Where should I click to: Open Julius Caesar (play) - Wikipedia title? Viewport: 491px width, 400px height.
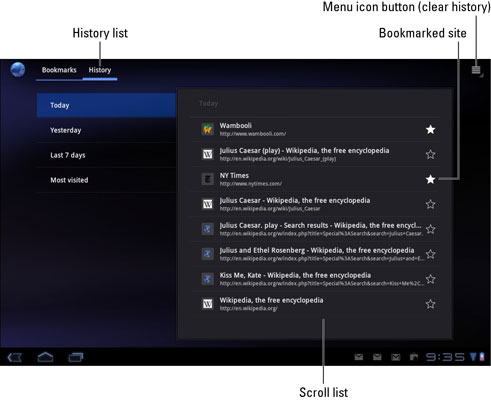pyautogui.click(x=304, y=151)
